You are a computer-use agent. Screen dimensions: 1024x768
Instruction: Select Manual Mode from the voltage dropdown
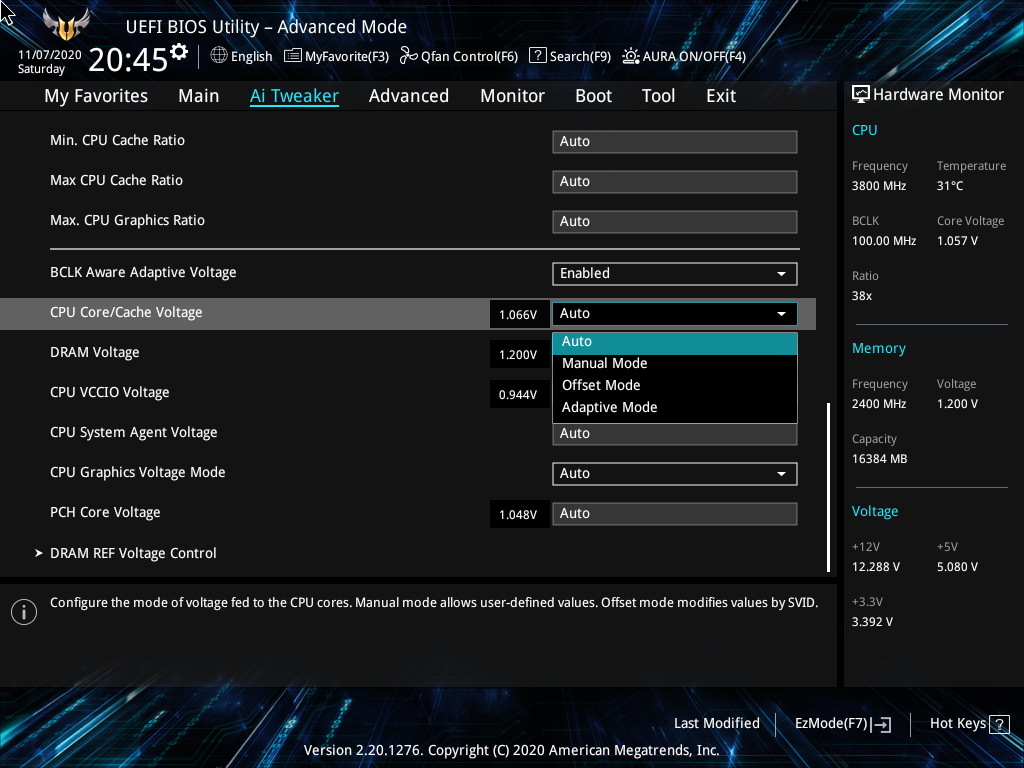coord(605,364)
